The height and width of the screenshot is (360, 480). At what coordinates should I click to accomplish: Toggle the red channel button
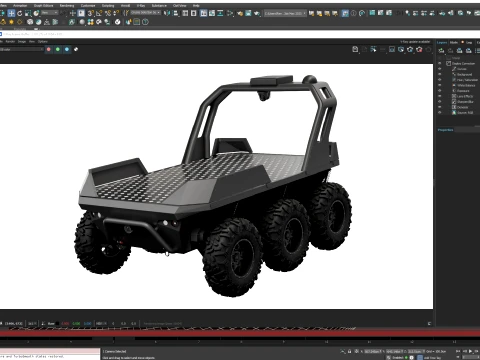49,49
